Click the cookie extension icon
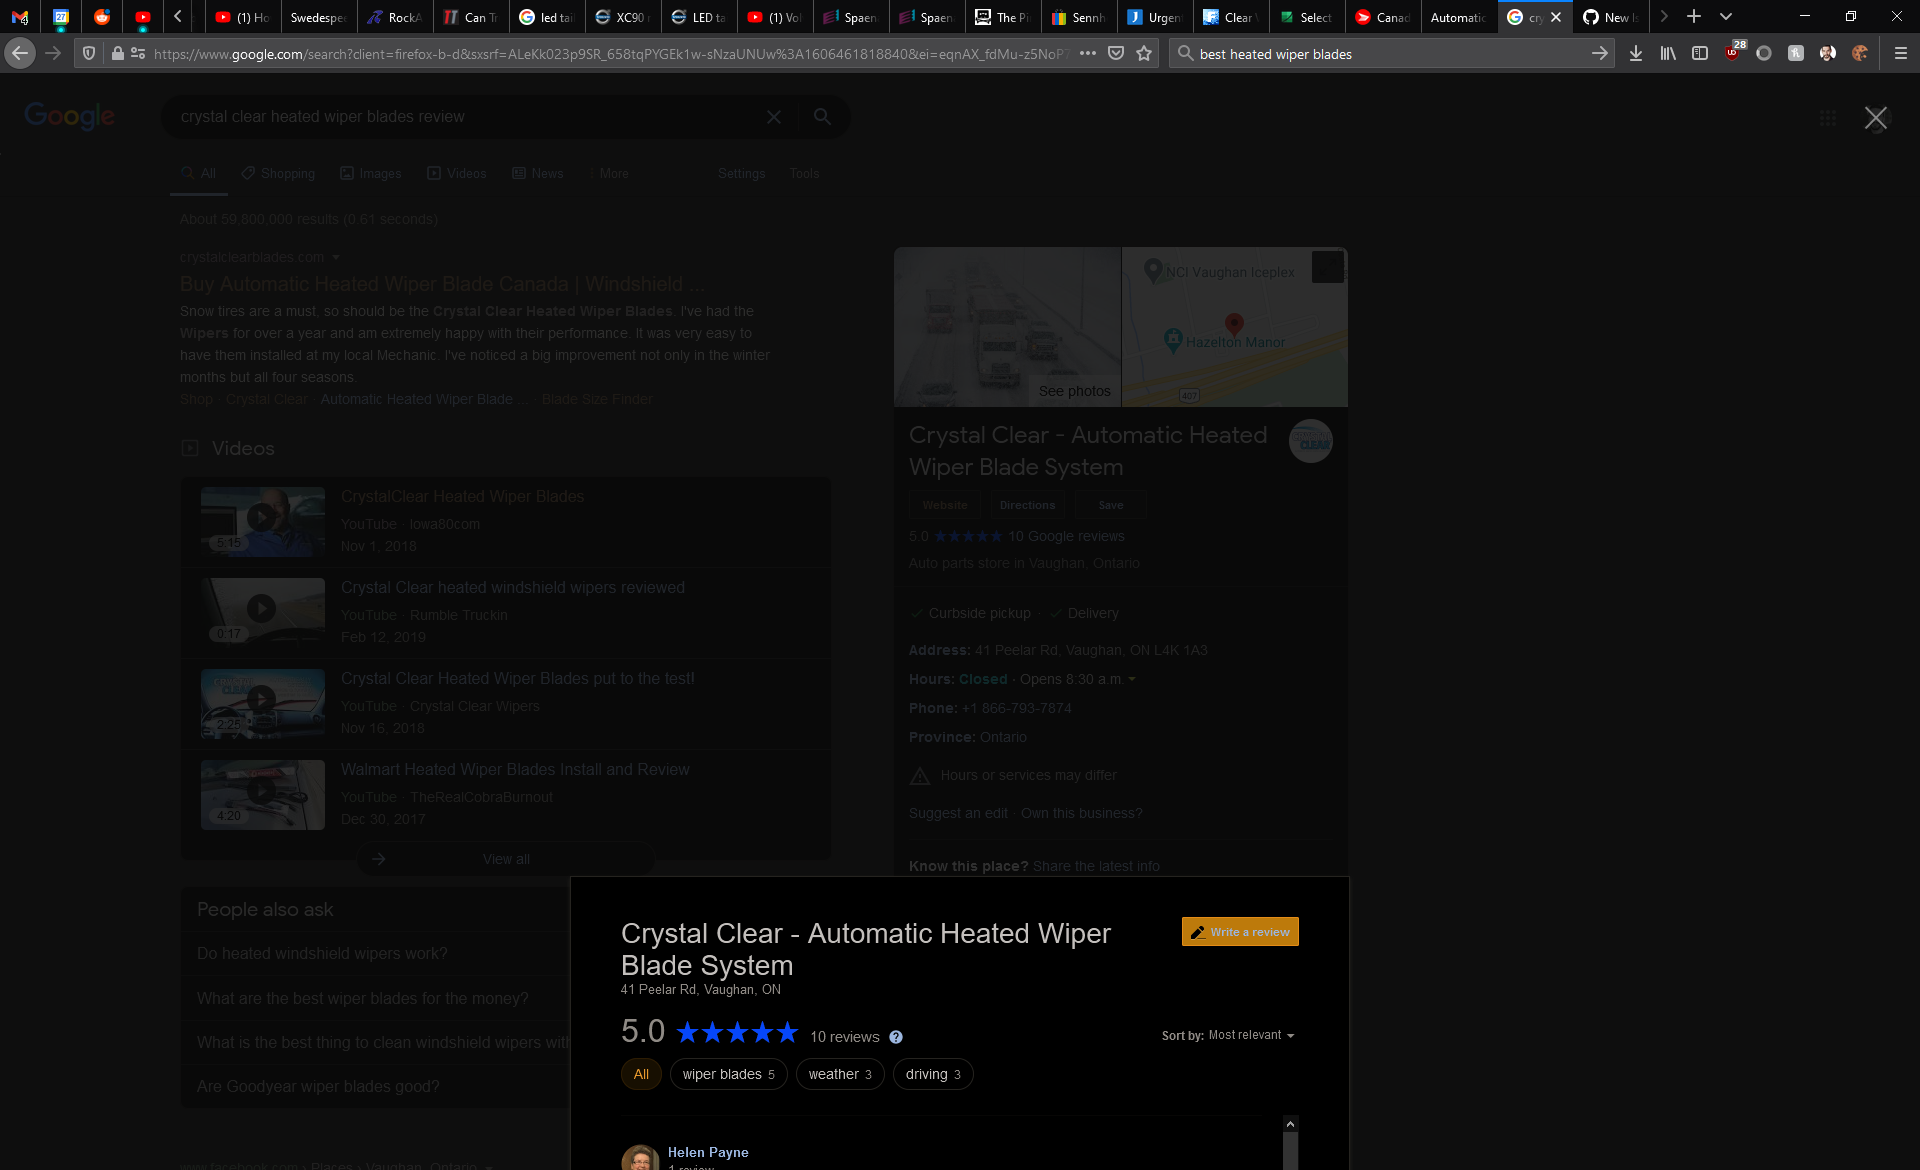The image size is (1920, 1170). pos(1860,53)
